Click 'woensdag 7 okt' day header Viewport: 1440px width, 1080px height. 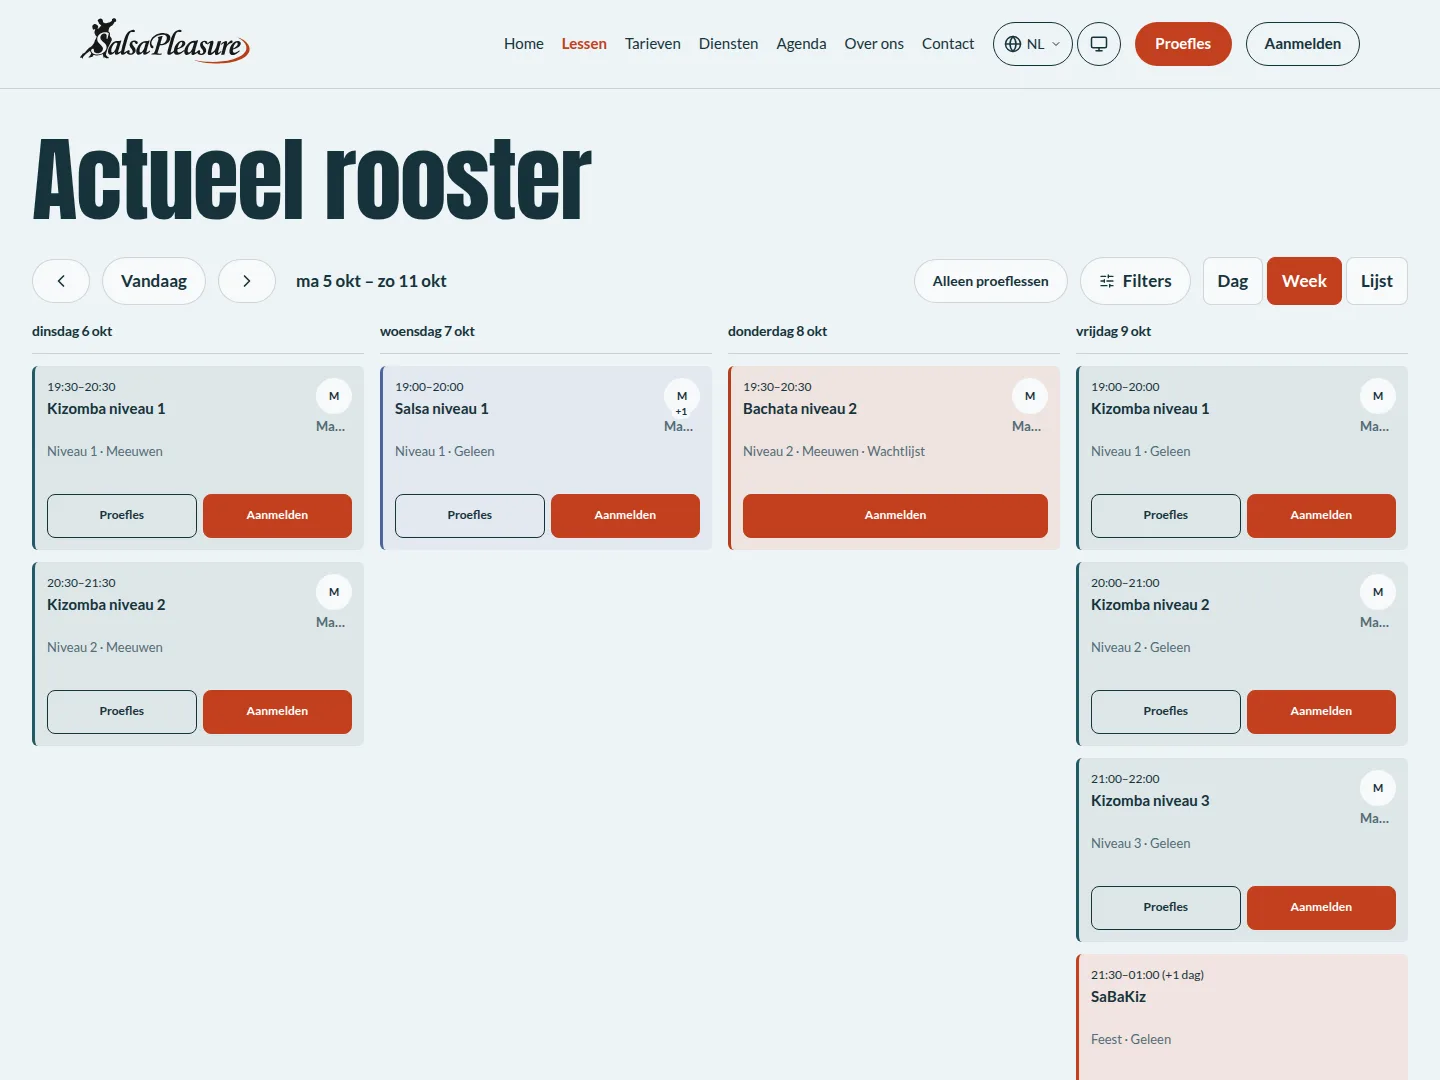click(x=427, y=331)
